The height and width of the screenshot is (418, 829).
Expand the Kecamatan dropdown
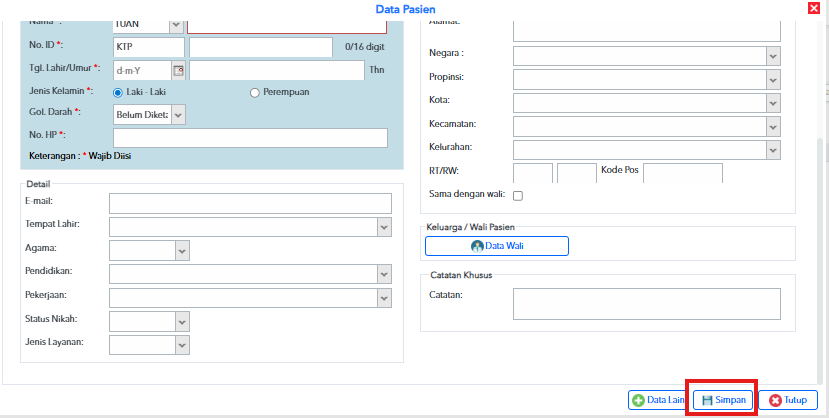click(x=773, y=127)
